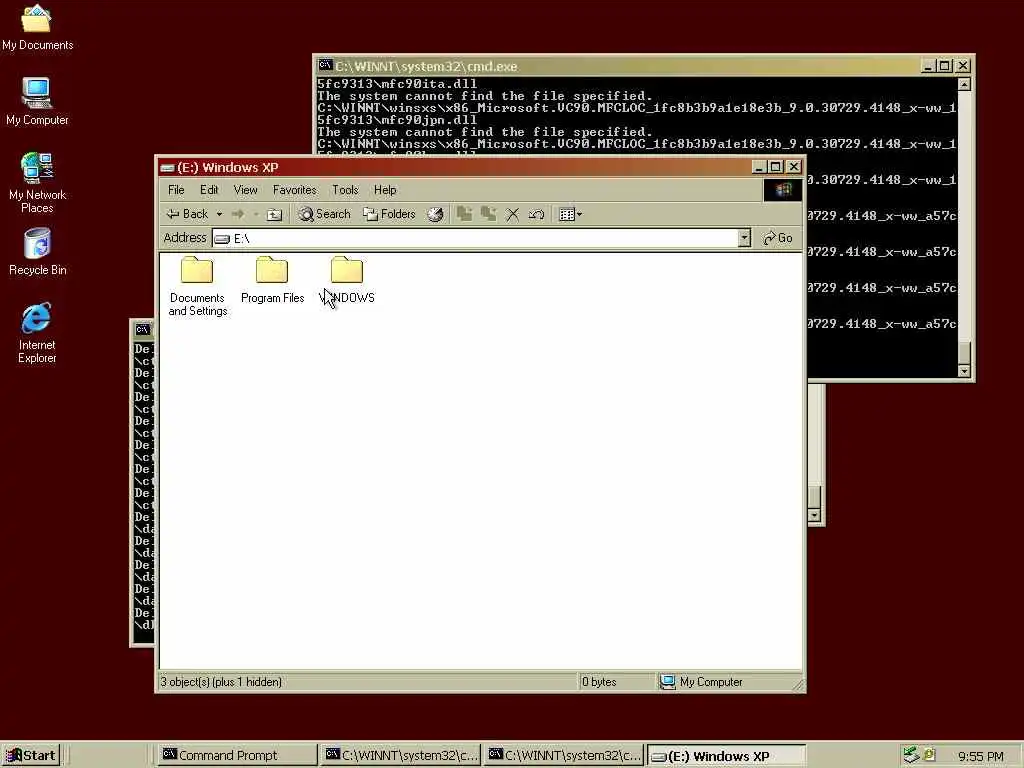The image size is (1024, 768).
Task: Select the WINDOWS folder
Action: coord(347,280)
